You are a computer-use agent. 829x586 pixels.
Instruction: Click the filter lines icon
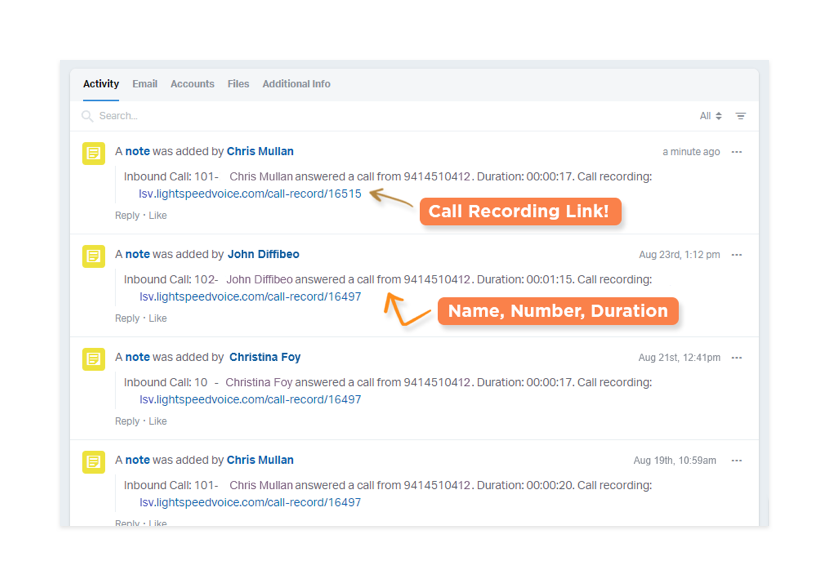coord(741,116)
